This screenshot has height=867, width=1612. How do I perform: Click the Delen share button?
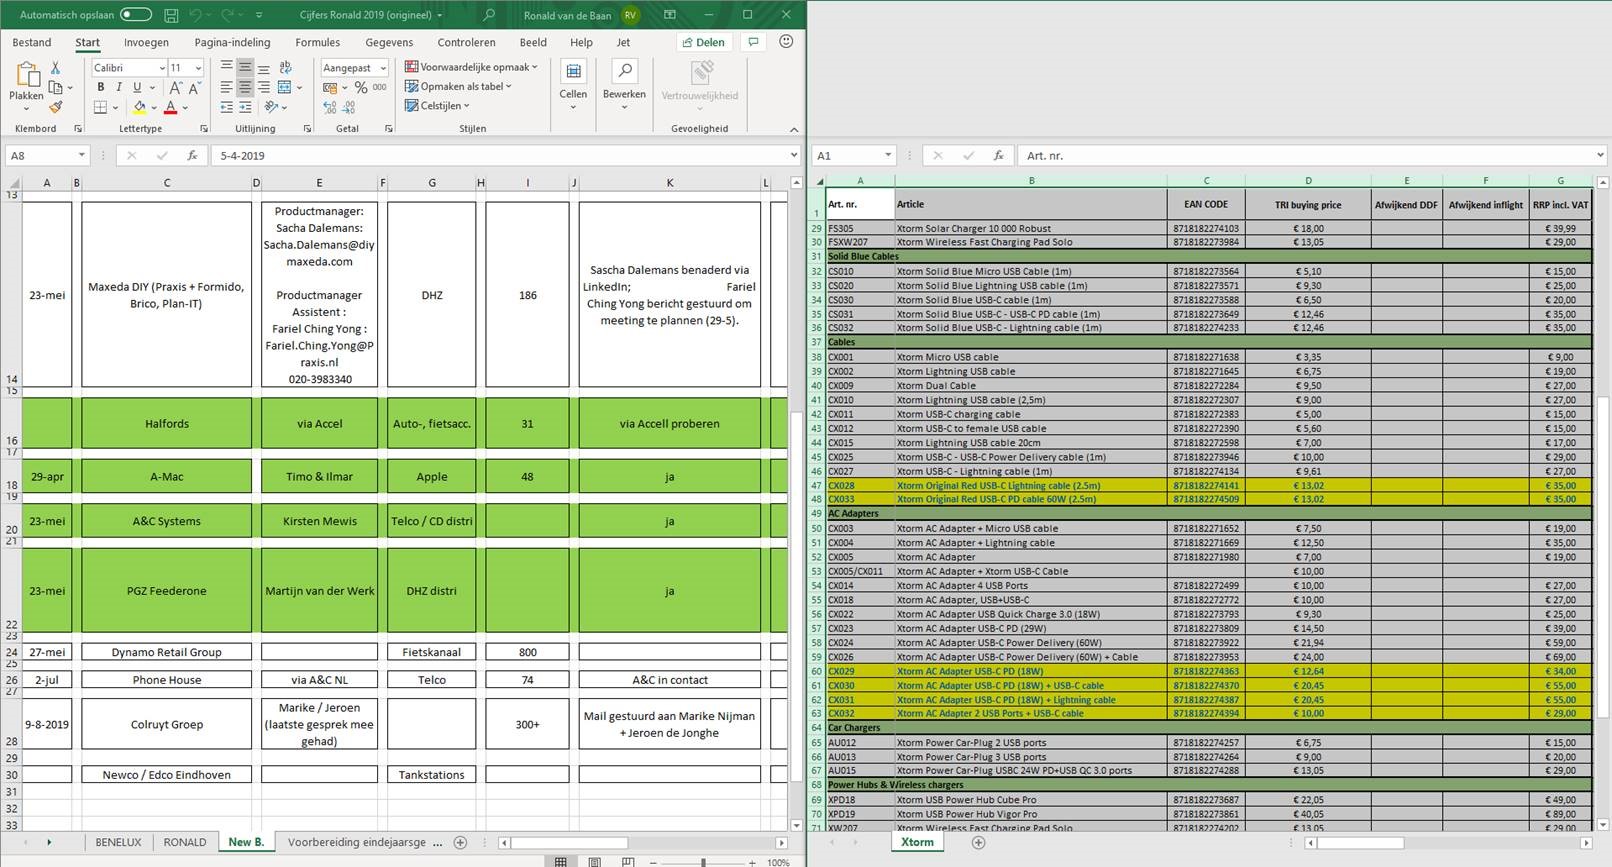[x=703, y=42]
